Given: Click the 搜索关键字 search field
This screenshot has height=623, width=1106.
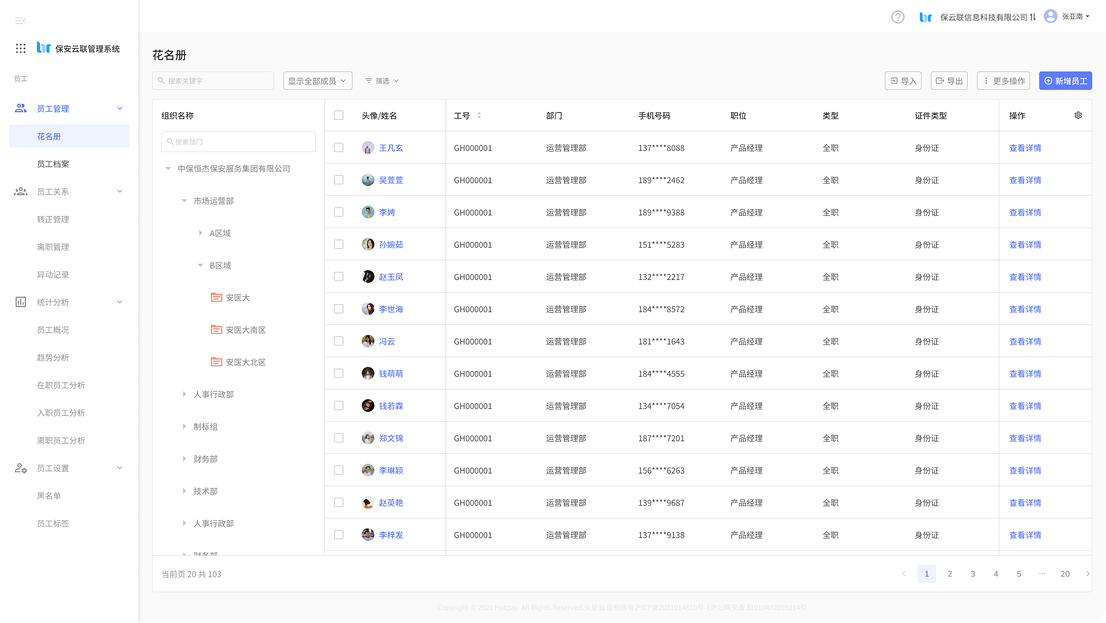Looking at the screenshot, I should [213, 81].
